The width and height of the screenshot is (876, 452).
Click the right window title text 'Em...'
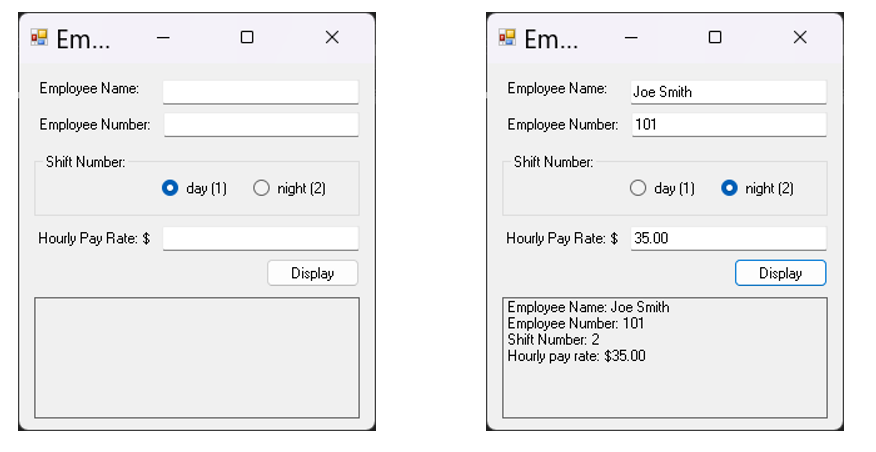[551, 39]
